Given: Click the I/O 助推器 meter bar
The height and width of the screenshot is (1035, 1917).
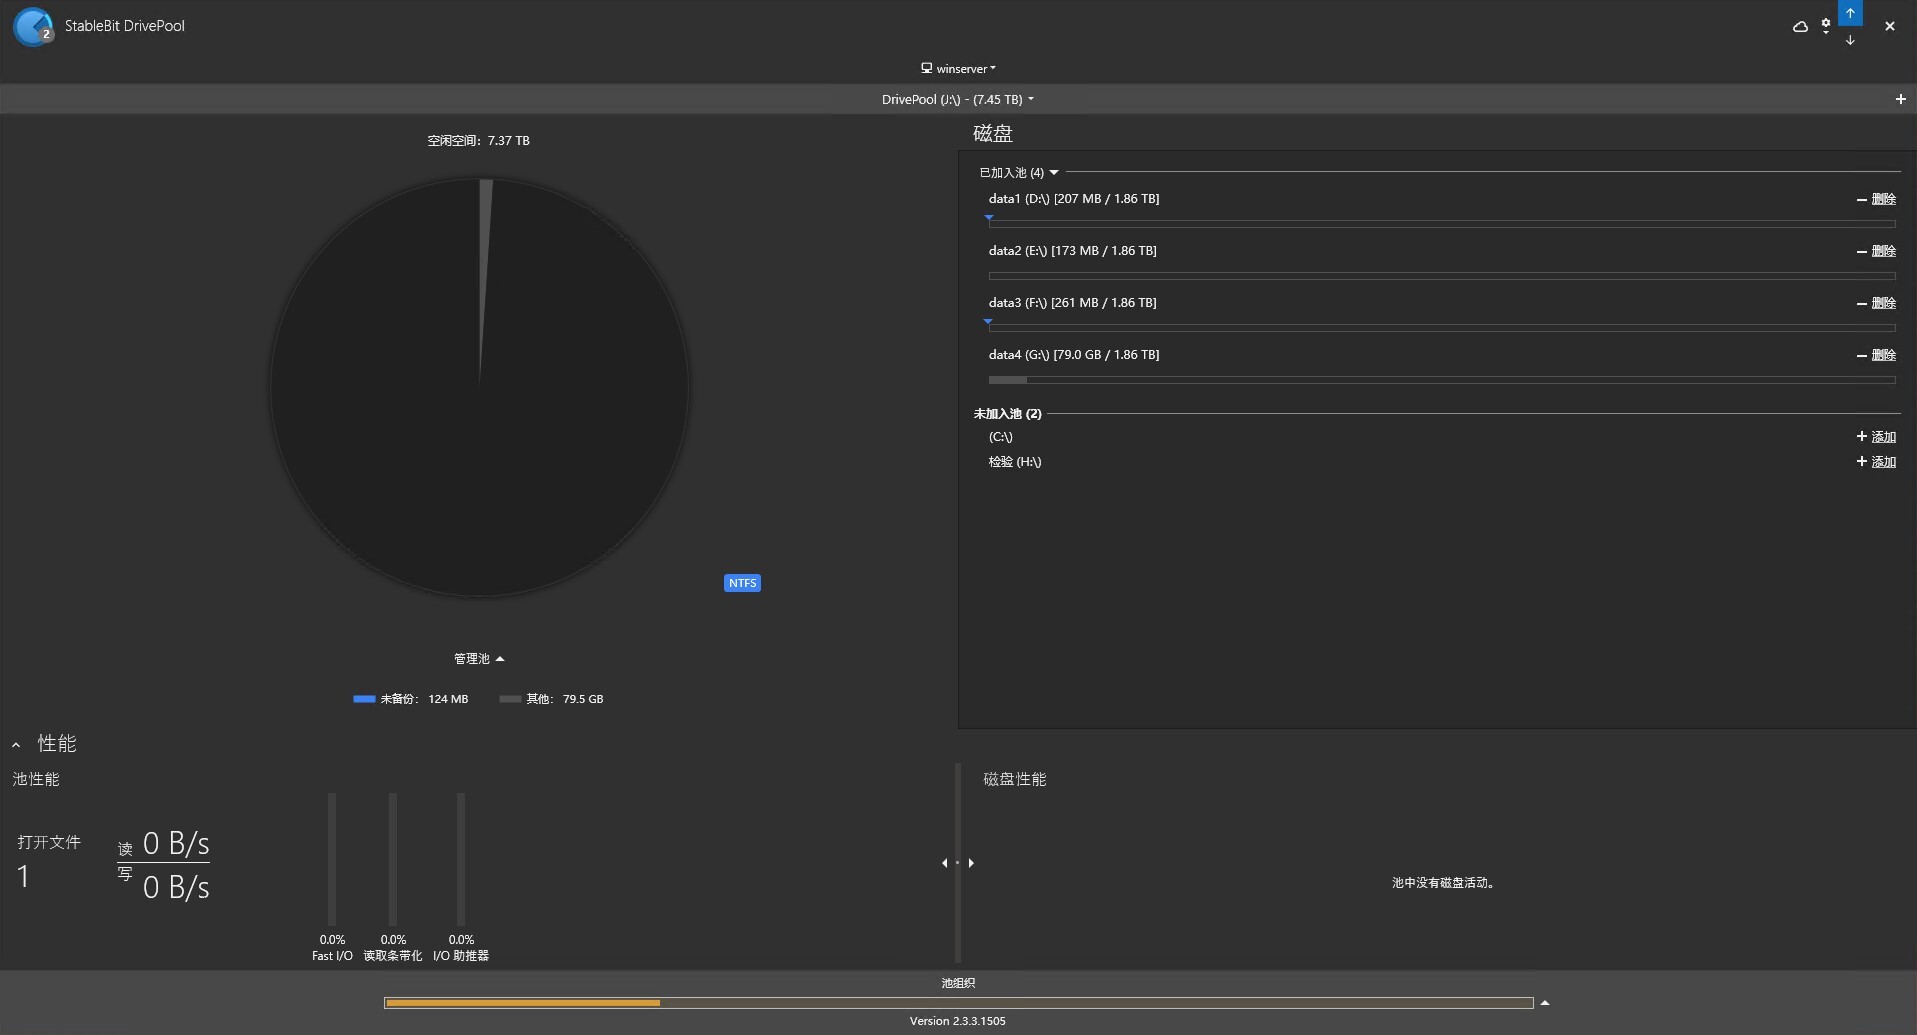Looking at the screenshot, I should [x=461, y=859].
